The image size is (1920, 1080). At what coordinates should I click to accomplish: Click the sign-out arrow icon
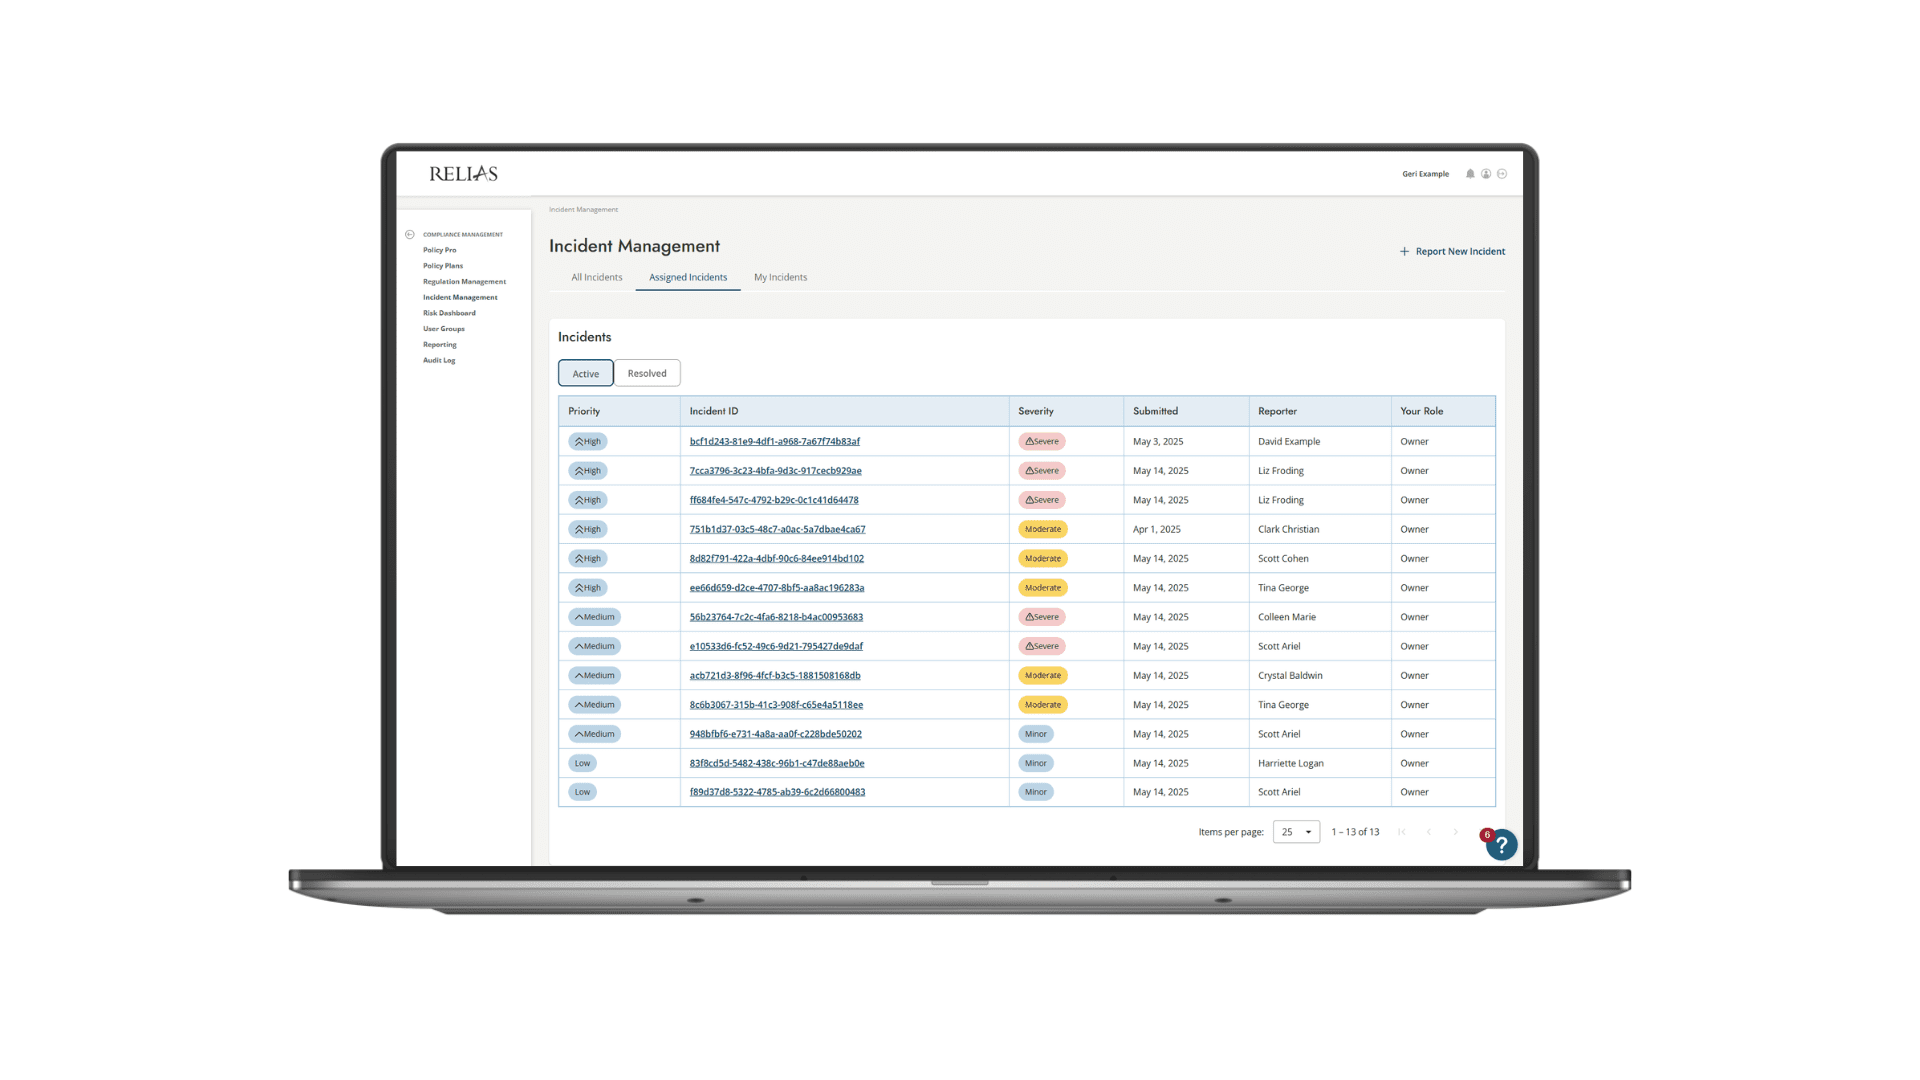pos(1501,173)
